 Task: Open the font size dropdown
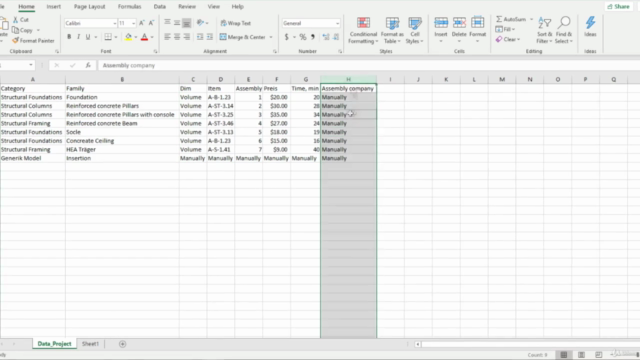pyautogui.click(x=133, y=23)
